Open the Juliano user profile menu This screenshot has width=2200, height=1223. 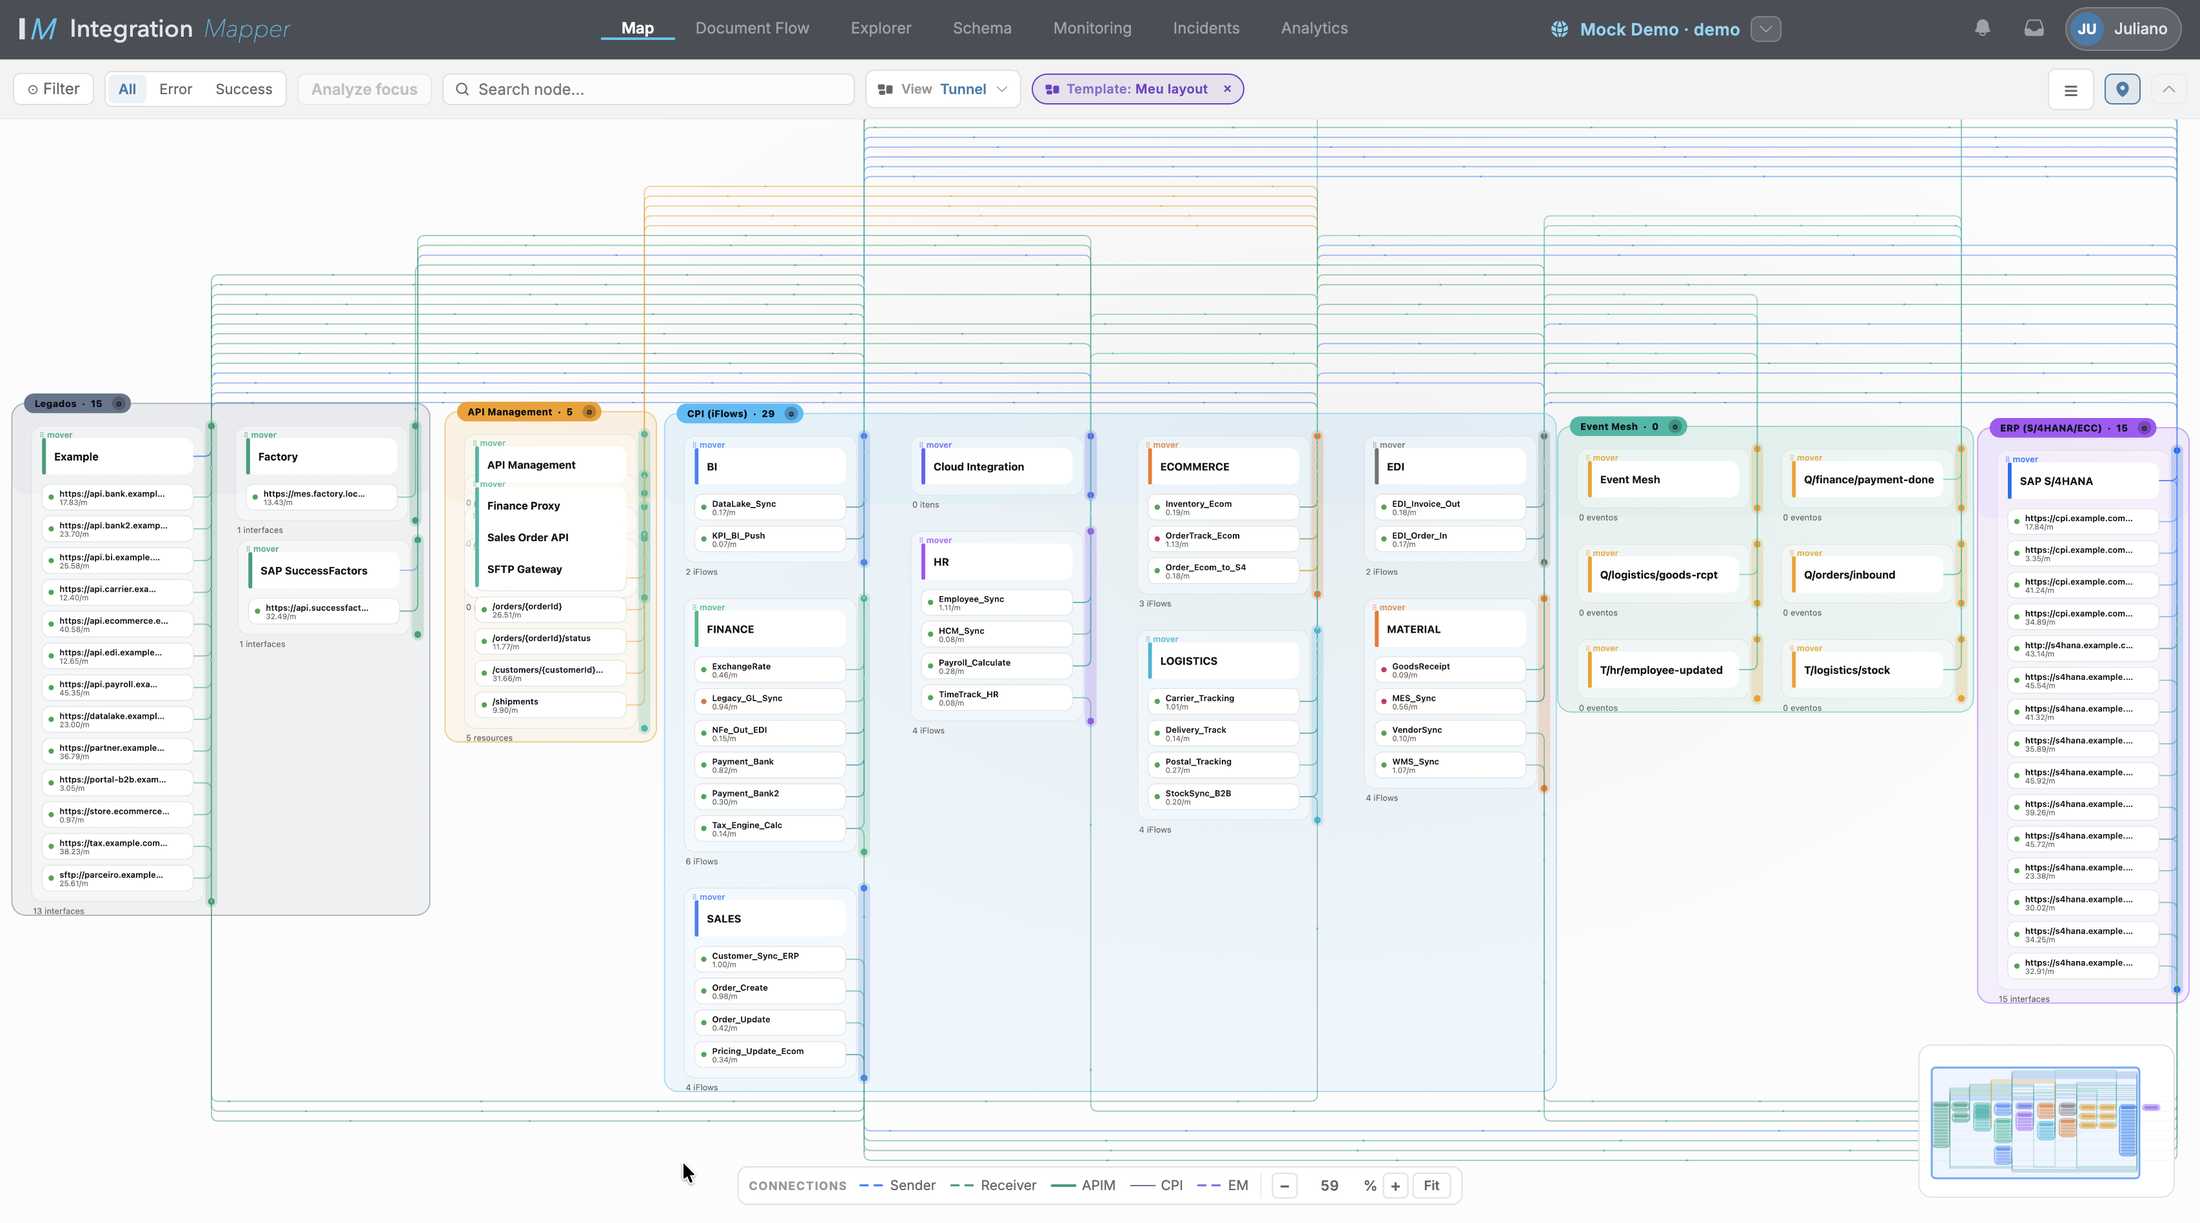[2123, 29]
